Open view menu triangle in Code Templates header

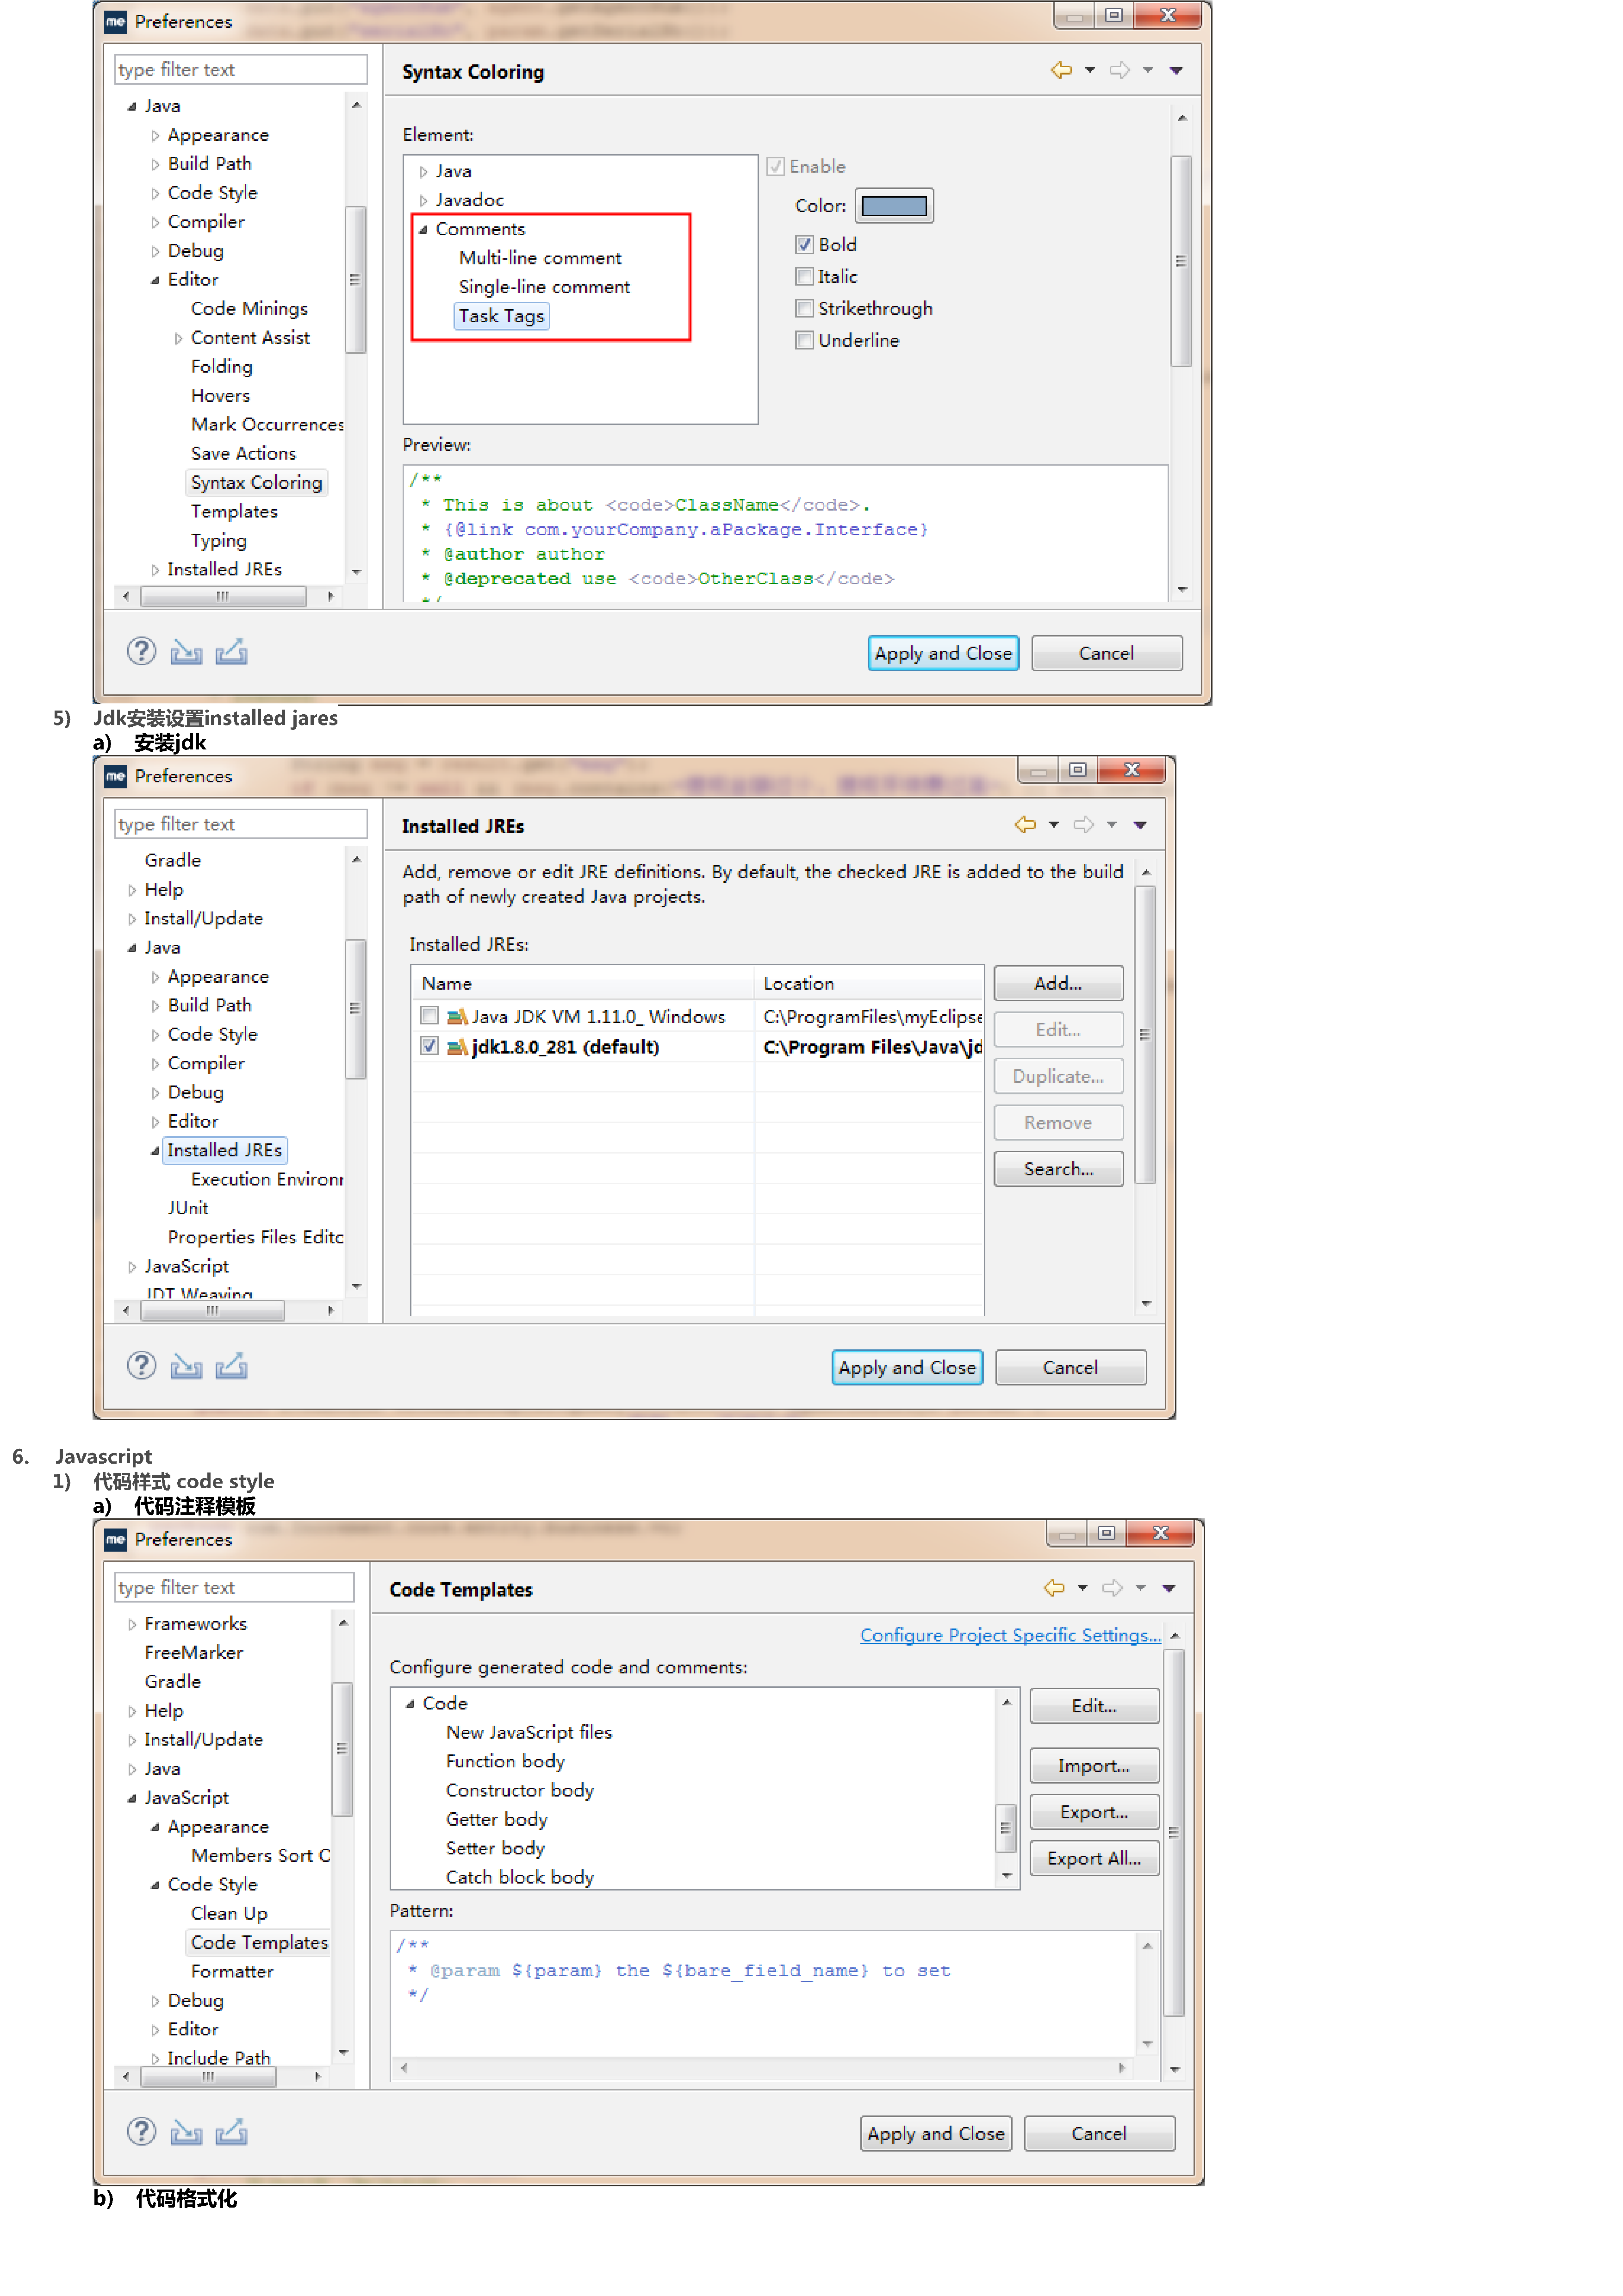[1168, 1589]
